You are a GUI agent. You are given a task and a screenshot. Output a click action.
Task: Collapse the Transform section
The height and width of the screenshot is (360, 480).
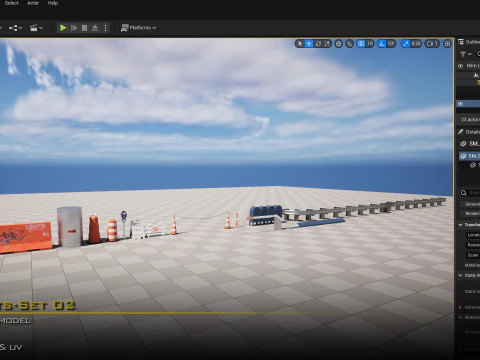coord(461,225)
